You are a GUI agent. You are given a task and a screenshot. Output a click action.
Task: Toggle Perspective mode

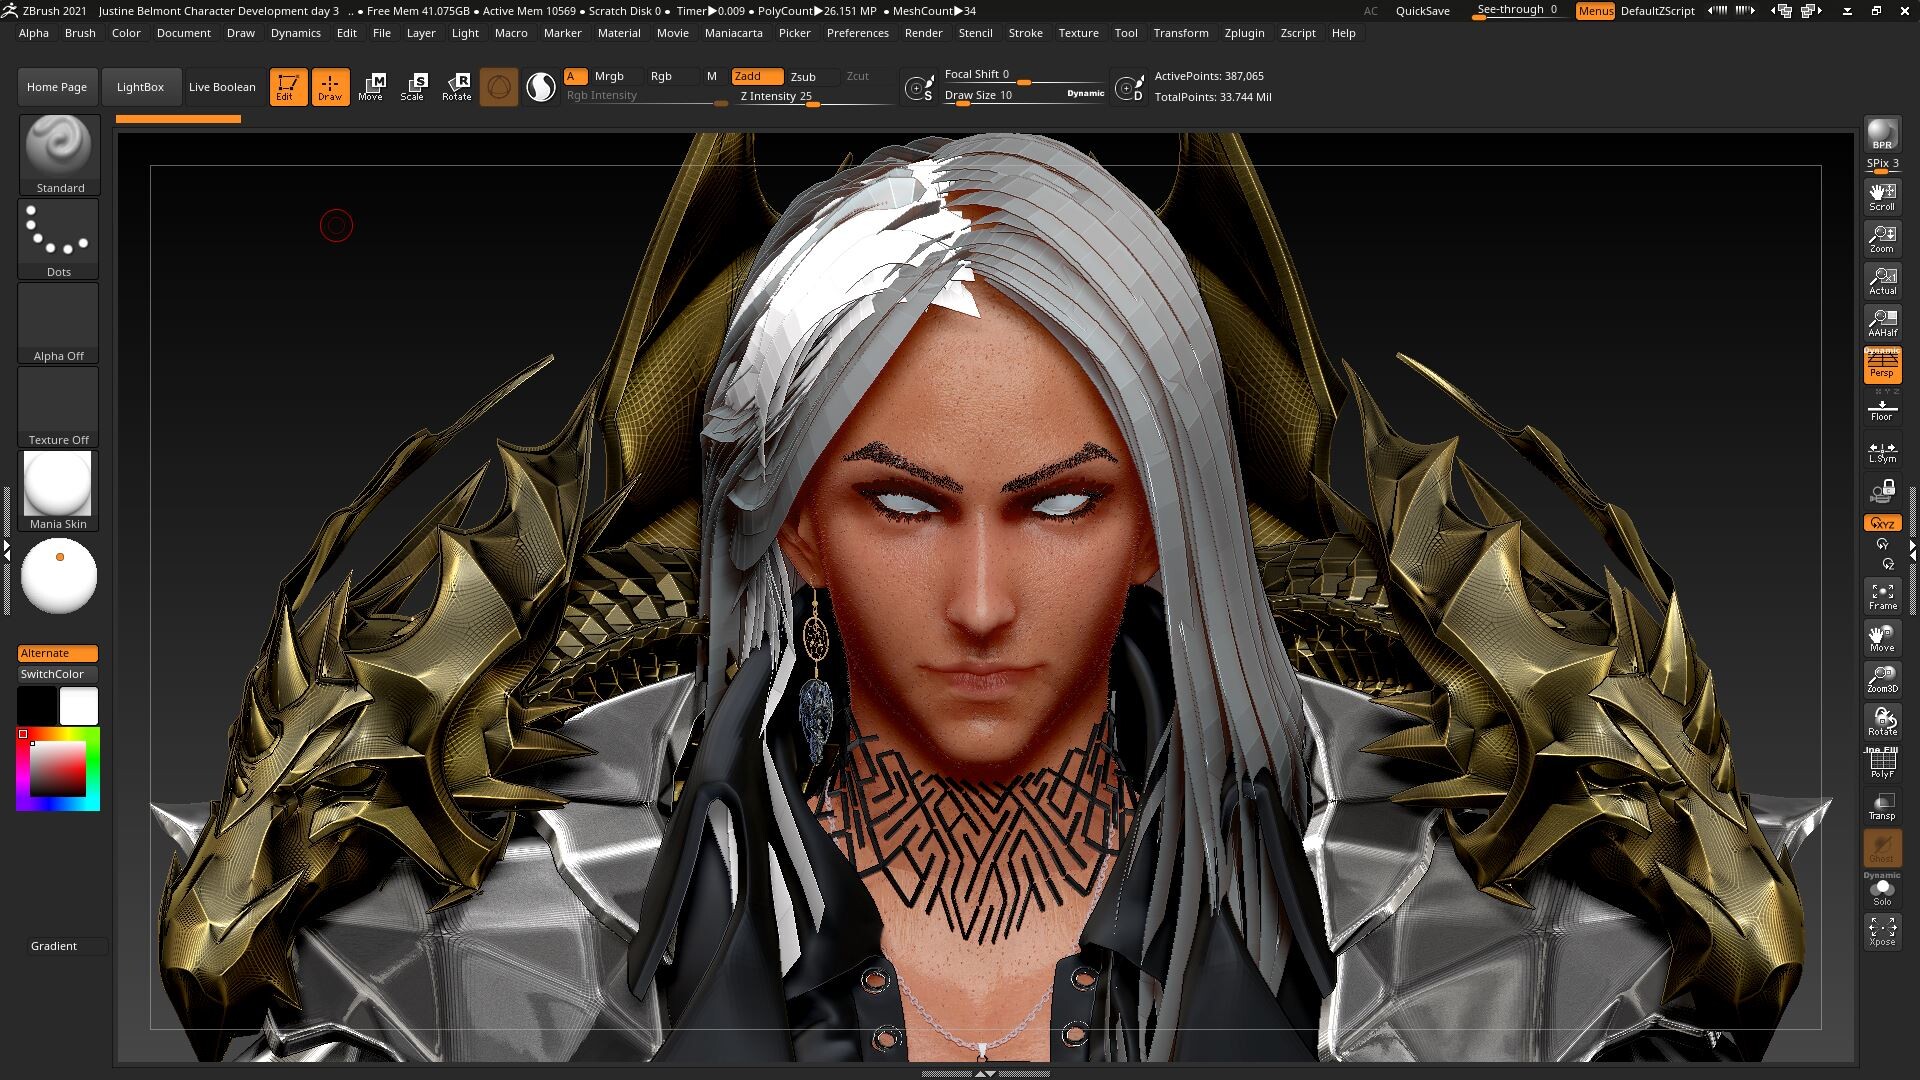pyautogui.click(x=1882, y=365)
